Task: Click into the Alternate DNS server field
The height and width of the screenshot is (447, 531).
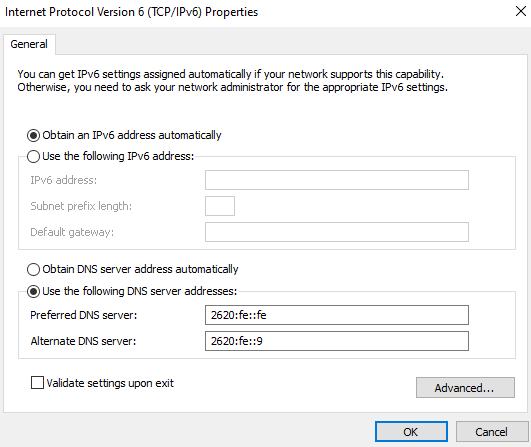Action: [x=337, y=341]
